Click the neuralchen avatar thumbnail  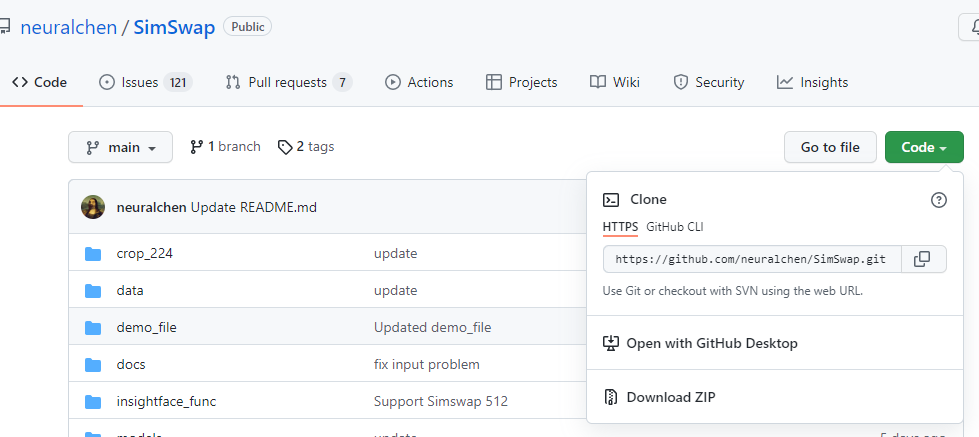[x=93, y=207]
